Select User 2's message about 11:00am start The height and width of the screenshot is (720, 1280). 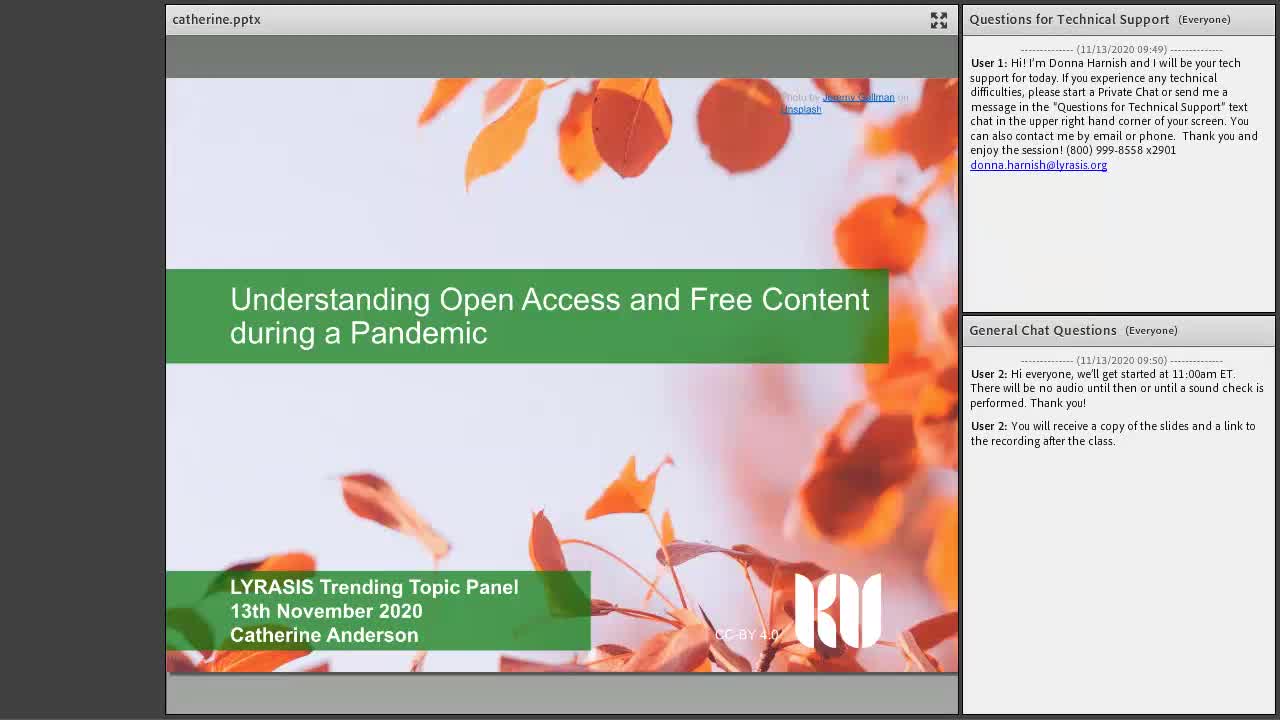coord(1117,388)
